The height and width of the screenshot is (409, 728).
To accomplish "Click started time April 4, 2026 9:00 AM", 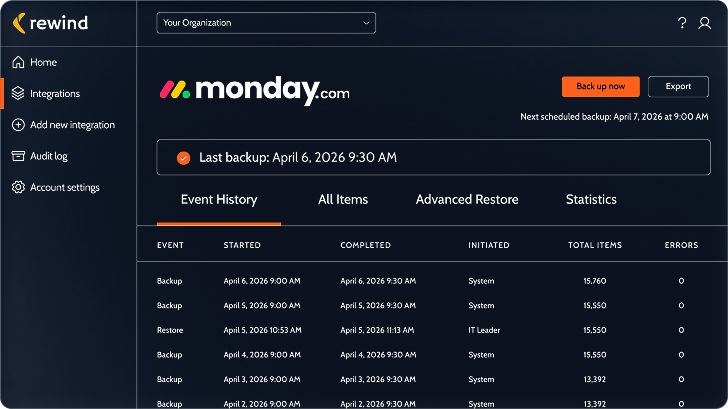I will click(x=262, y=355).
